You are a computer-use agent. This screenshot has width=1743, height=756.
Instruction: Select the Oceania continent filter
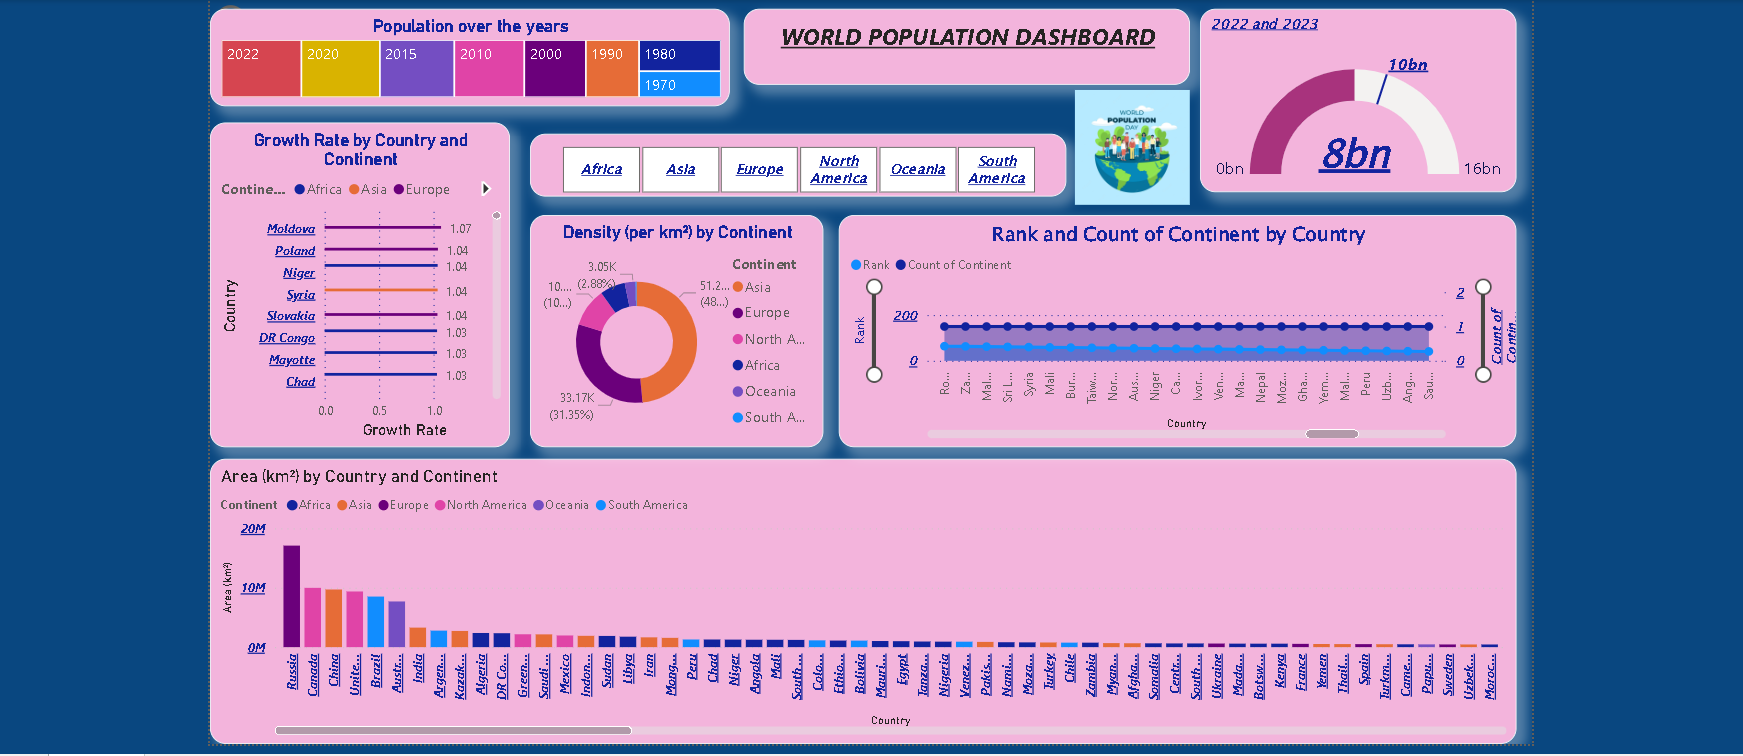[x=917, y=169]
